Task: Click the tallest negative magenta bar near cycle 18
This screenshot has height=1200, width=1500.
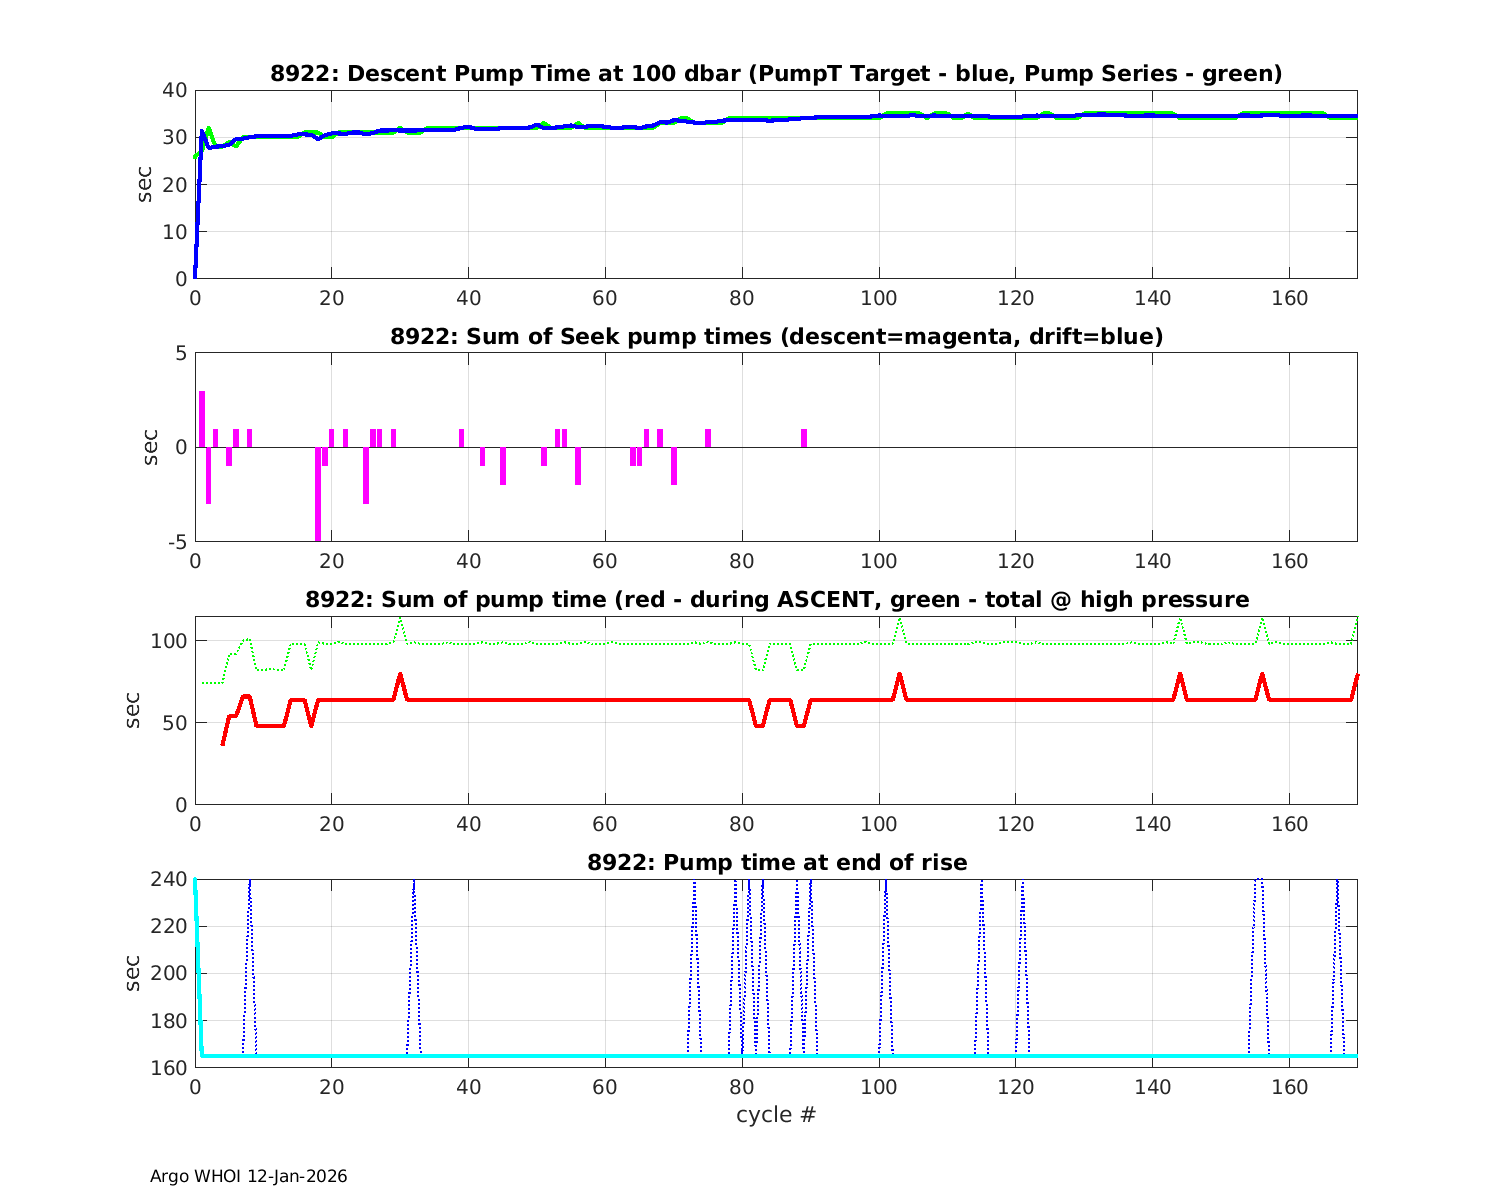Action: [x=318, y=495]
